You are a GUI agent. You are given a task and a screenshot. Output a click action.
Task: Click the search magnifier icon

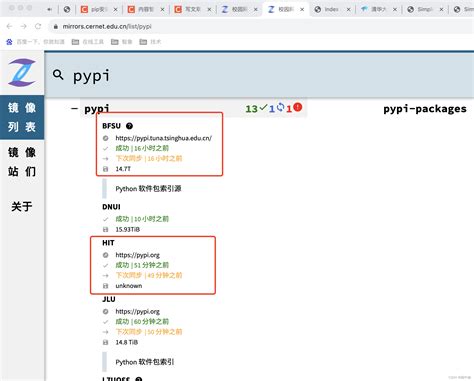tap(58, 75)
